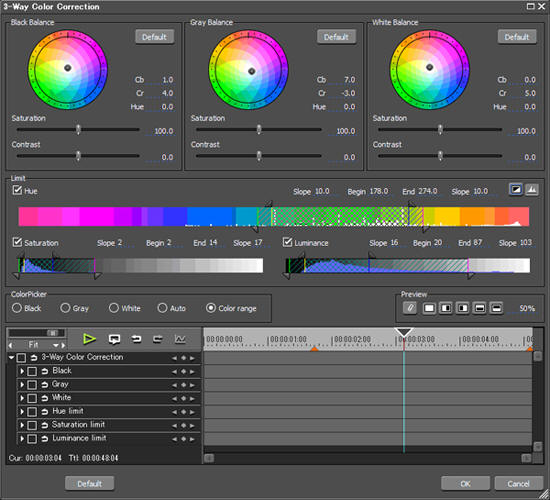This screenshot has width=550, height=500.
Task: Click the Black Balance saturation slider handle
Action: click(78, 129)
